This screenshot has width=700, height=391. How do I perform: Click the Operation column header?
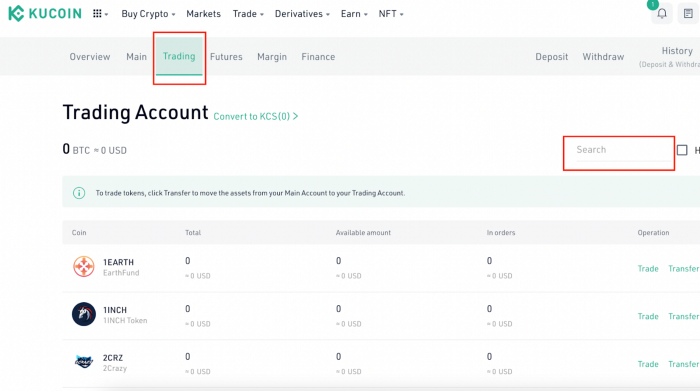tap(653, 233)
